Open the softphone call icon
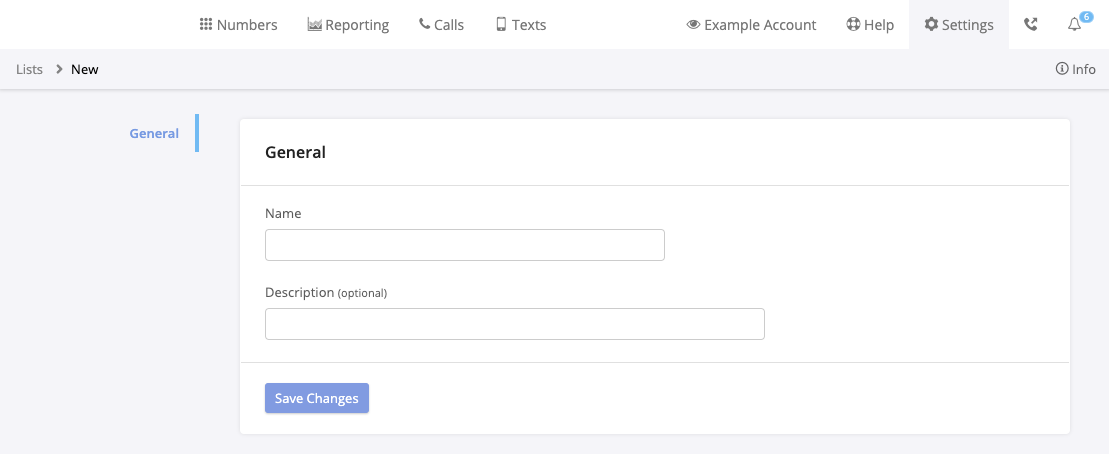 [1031, 24]
